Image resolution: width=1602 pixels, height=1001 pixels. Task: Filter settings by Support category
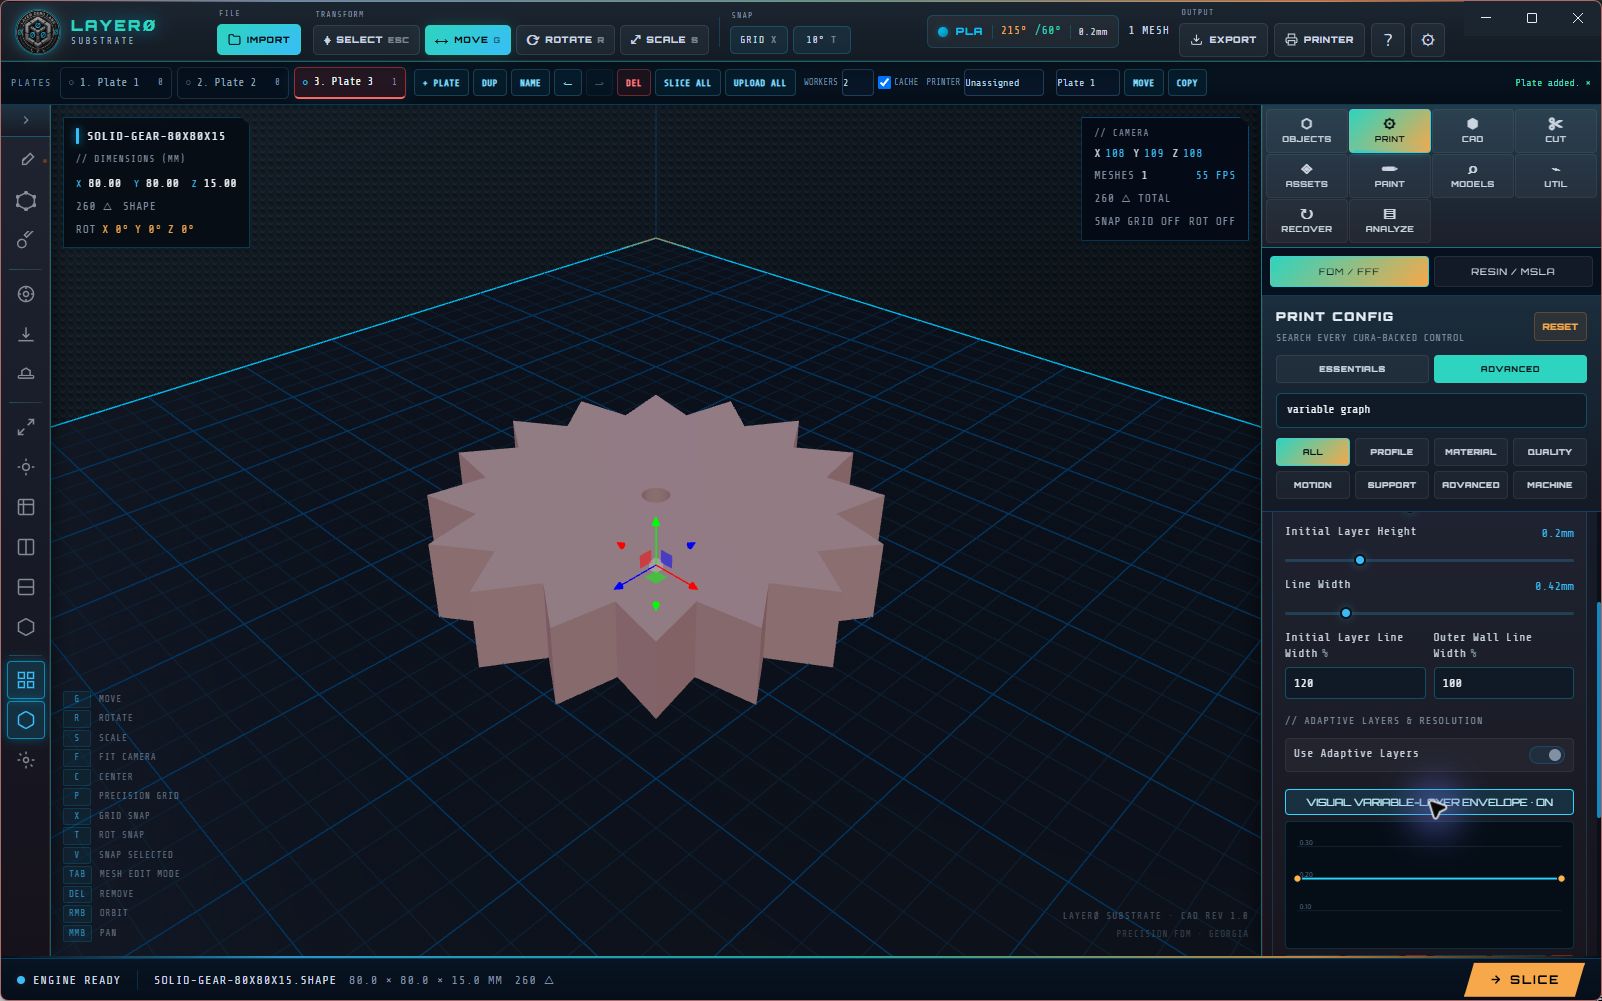tap(1391, 485)
